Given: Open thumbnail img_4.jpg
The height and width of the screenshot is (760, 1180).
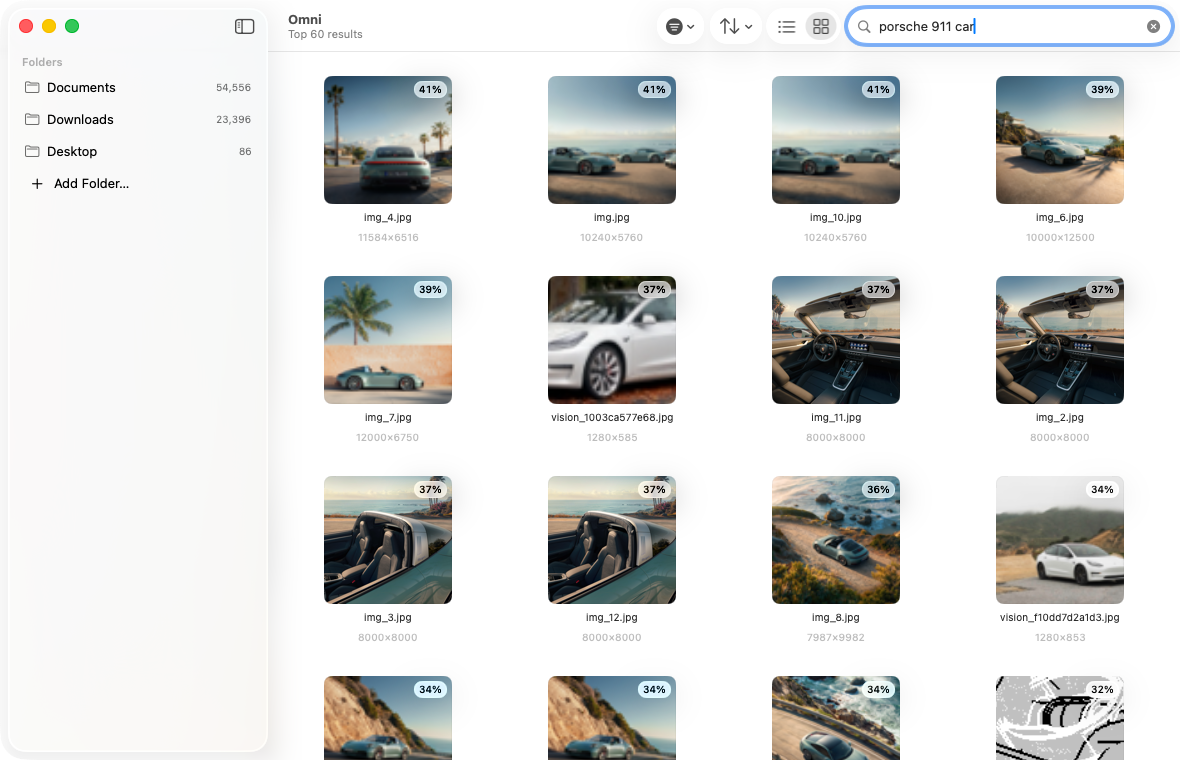Looking at the screenshot, I should coord(388,140).
